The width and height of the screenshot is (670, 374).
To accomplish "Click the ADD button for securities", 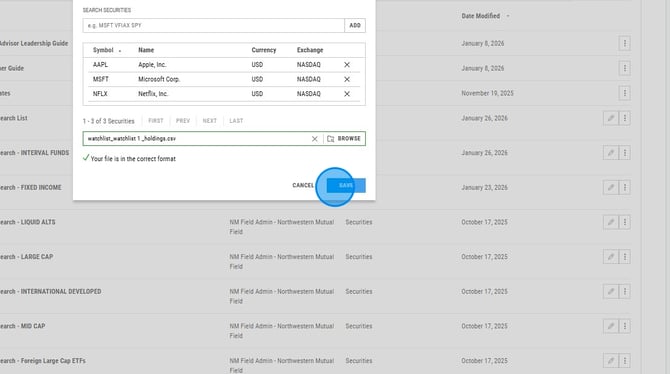I will tap(355, 25).
